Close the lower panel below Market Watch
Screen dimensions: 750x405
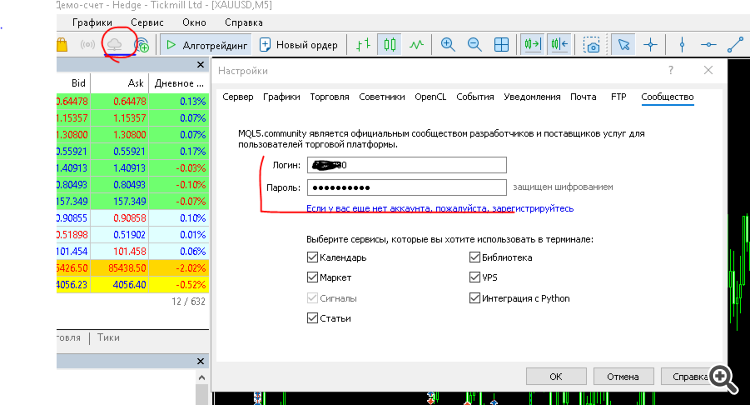click(x=200, y=361)
